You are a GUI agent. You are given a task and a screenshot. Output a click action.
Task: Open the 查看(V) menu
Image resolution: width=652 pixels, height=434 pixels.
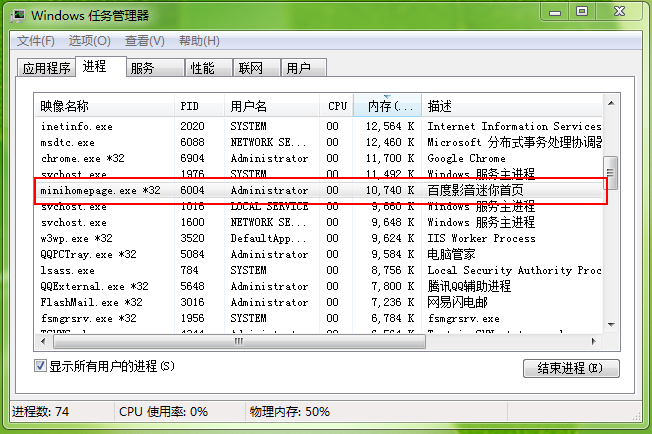145,41
